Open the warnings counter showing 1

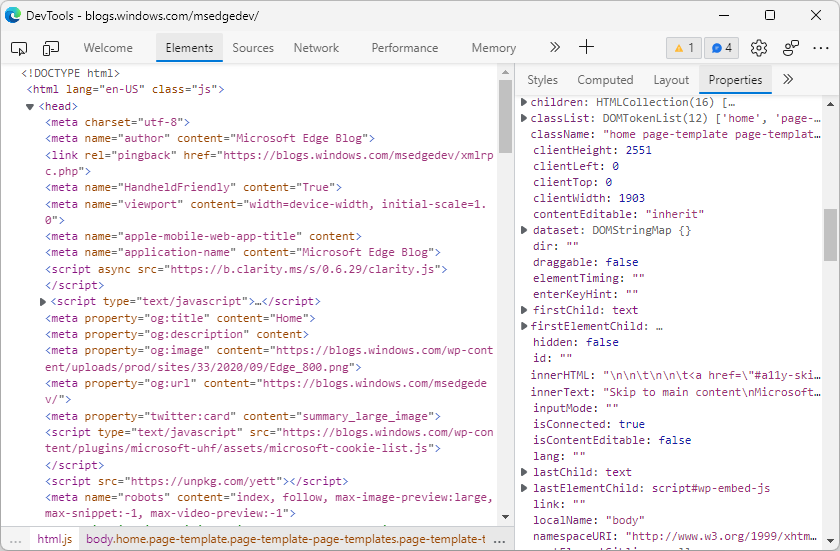point(684,48)
